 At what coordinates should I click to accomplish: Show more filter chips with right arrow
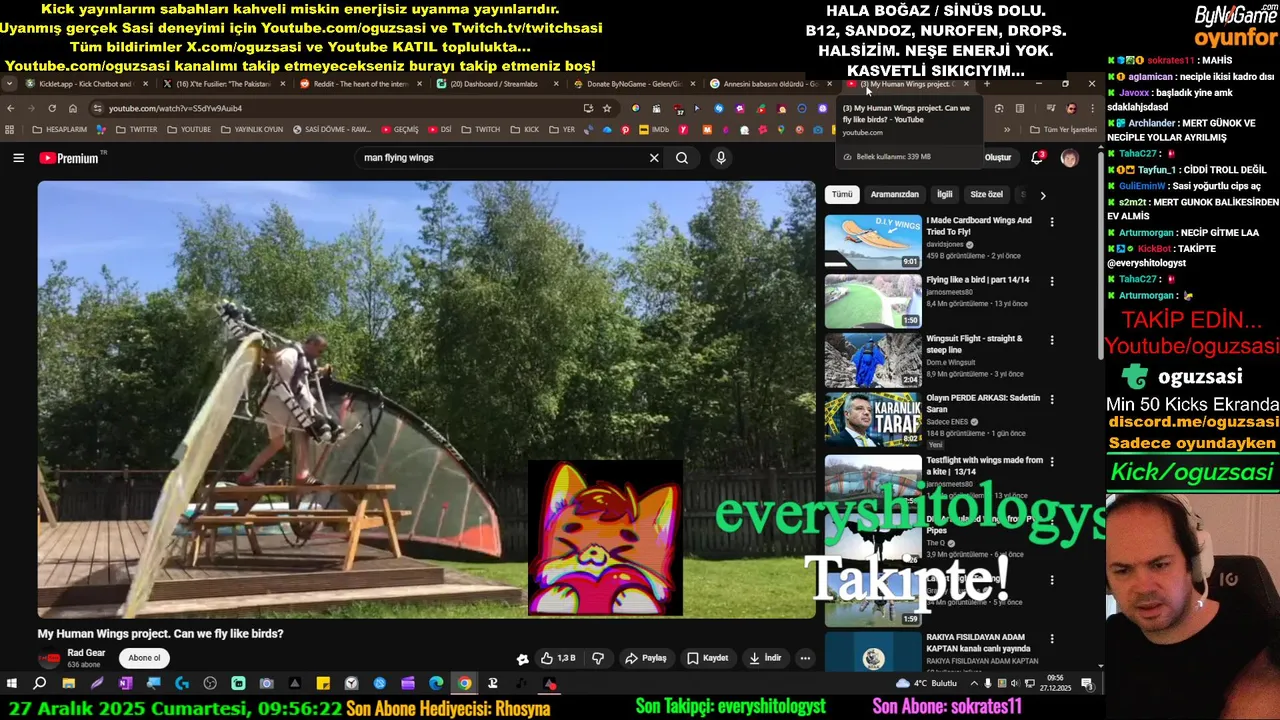[x=1042, y=195]
